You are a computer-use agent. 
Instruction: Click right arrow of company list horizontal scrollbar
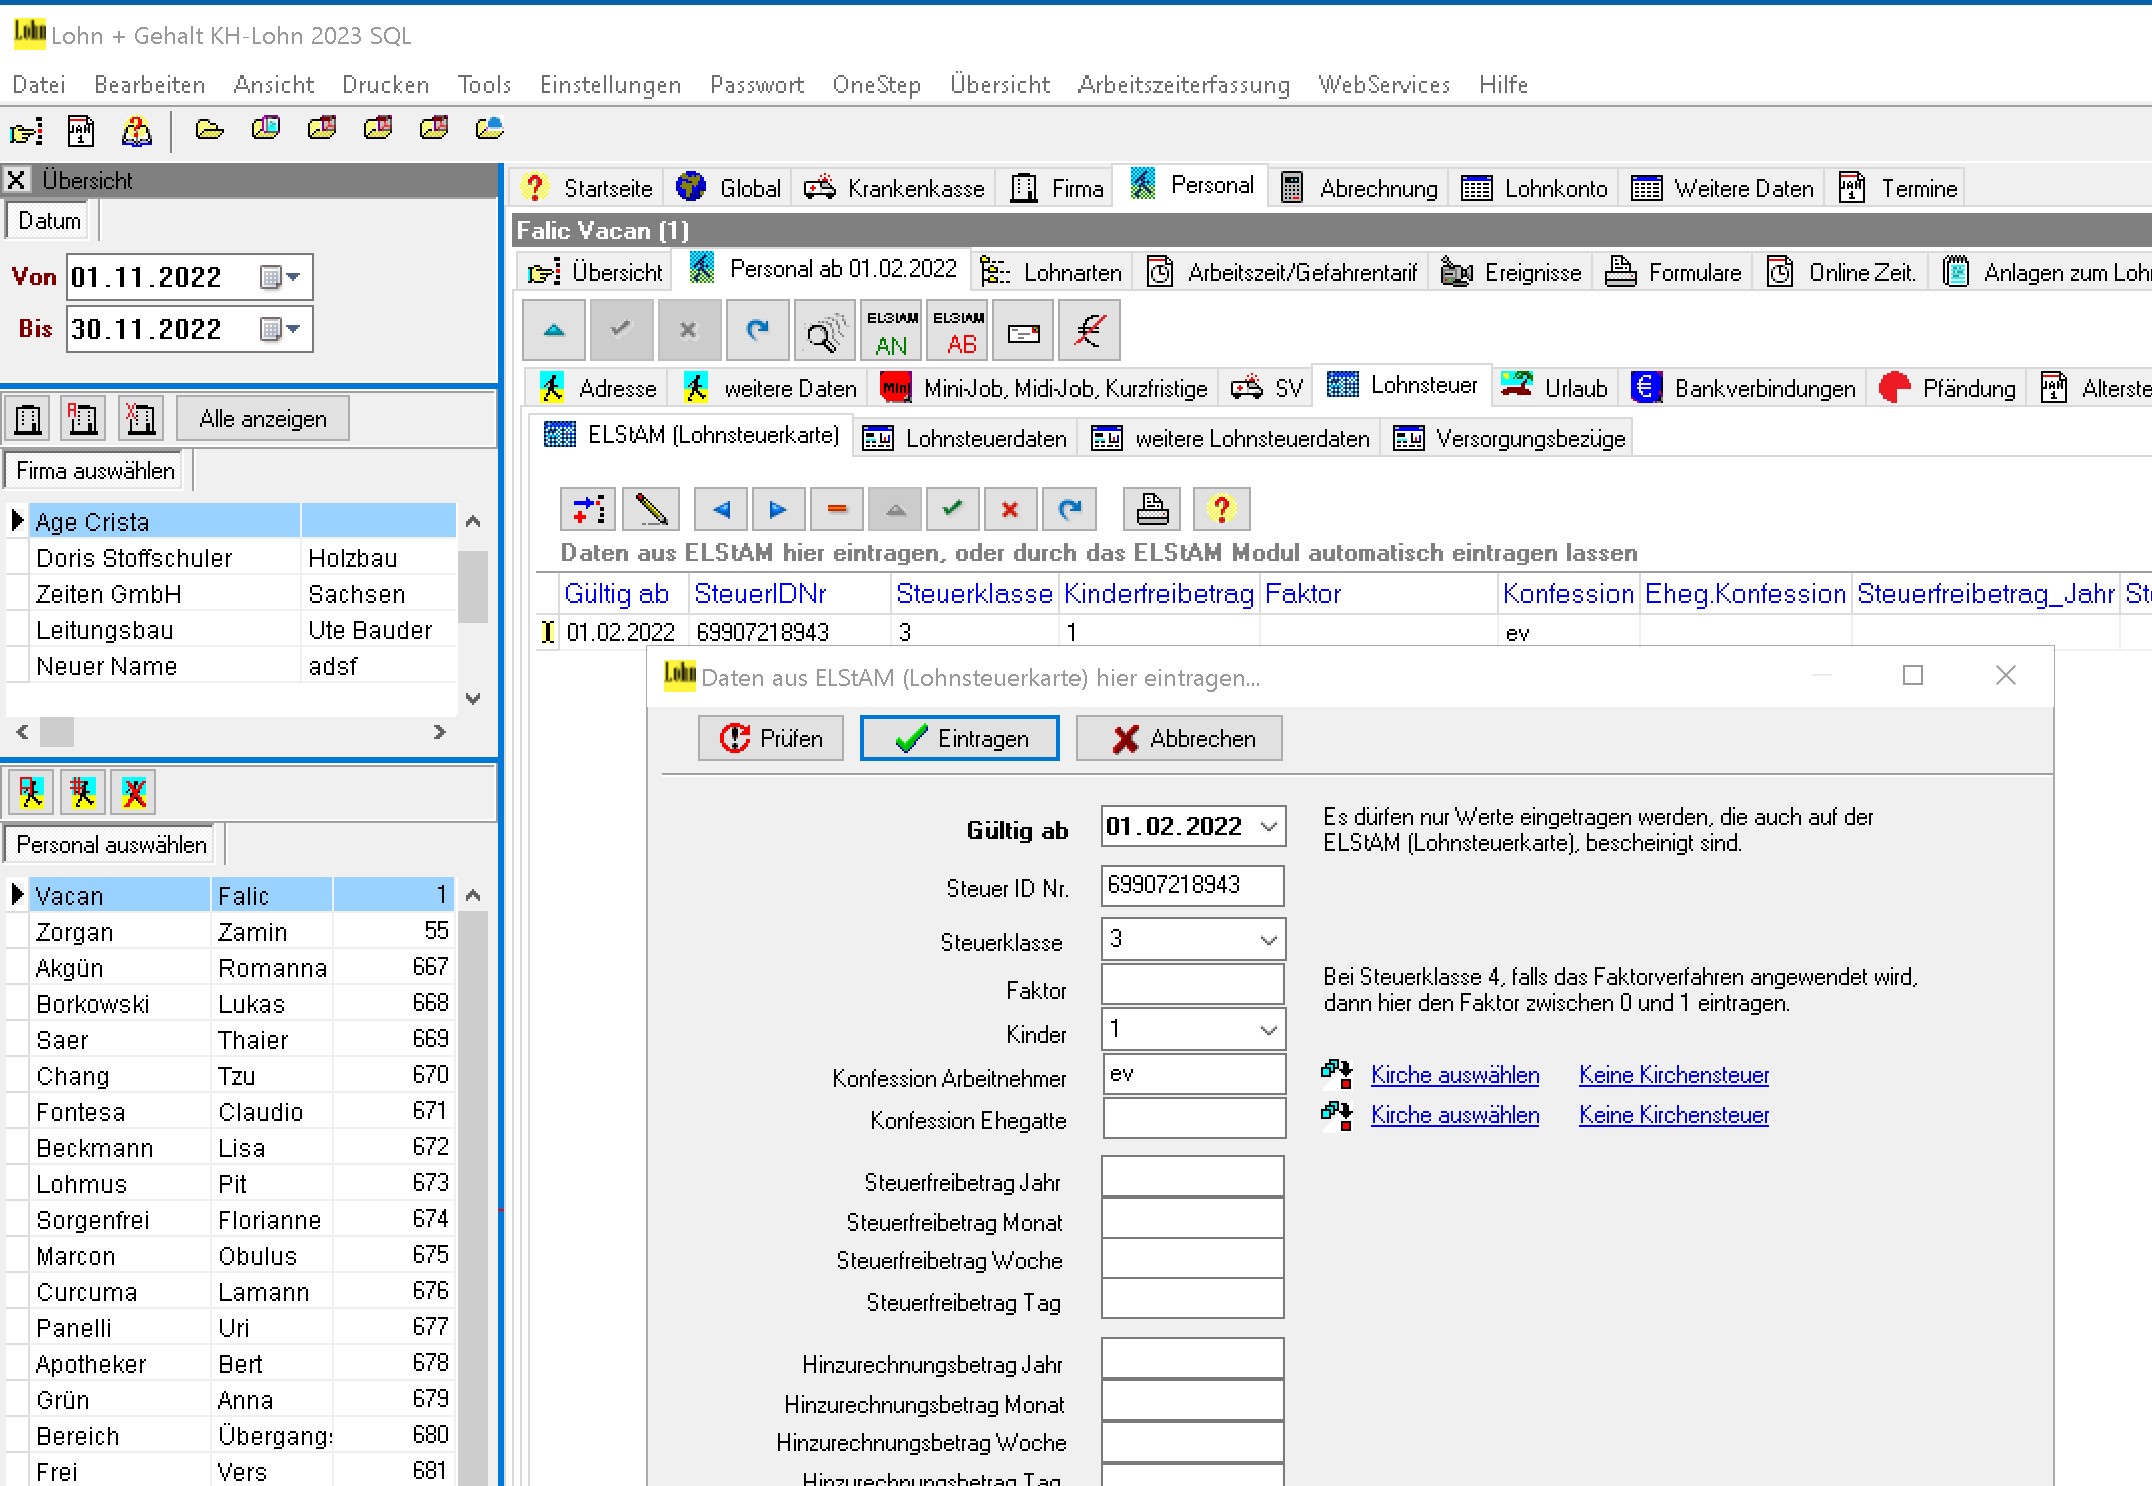pos(440,732)
